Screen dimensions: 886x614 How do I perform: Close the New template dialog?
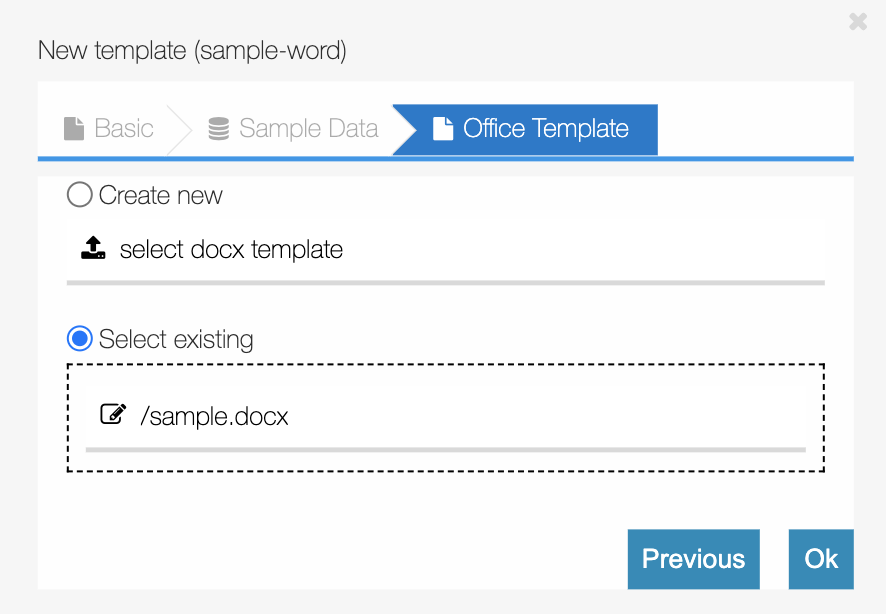(x=858, y=21)
